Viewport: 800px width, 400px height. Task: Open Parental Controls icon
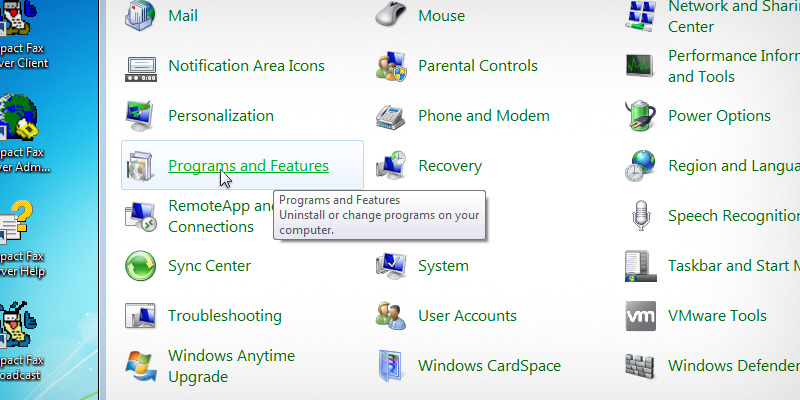pyautogui.click(x=390, y=66)
